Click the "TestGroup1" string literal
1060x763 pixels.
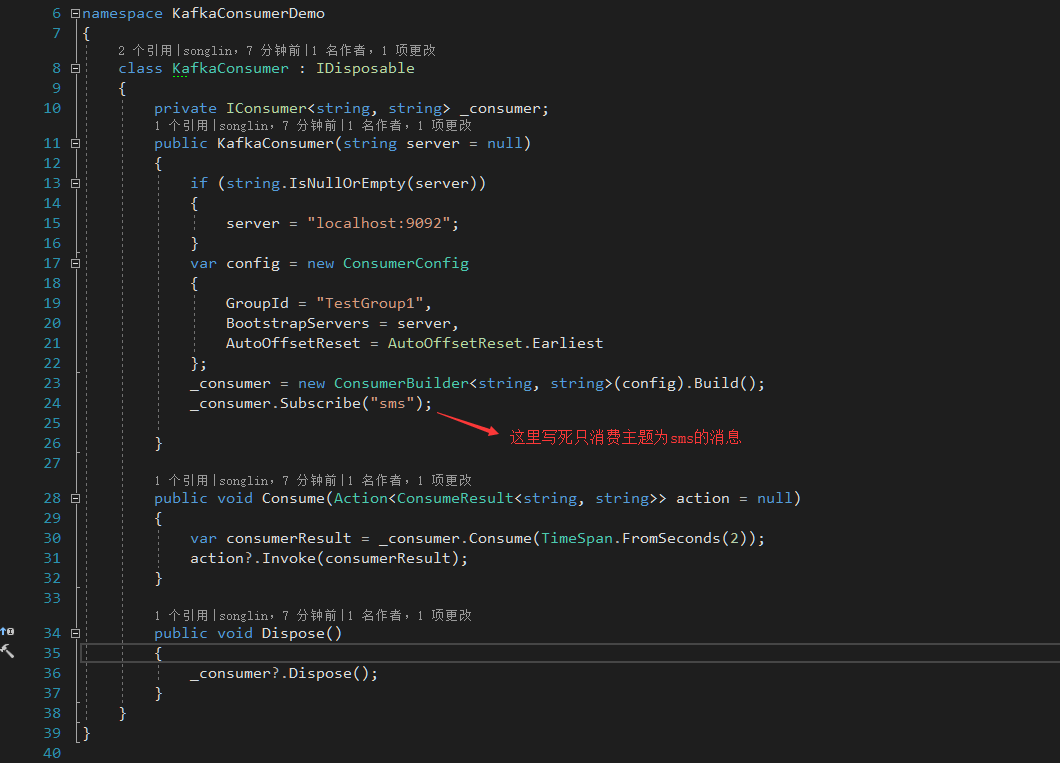370,303
